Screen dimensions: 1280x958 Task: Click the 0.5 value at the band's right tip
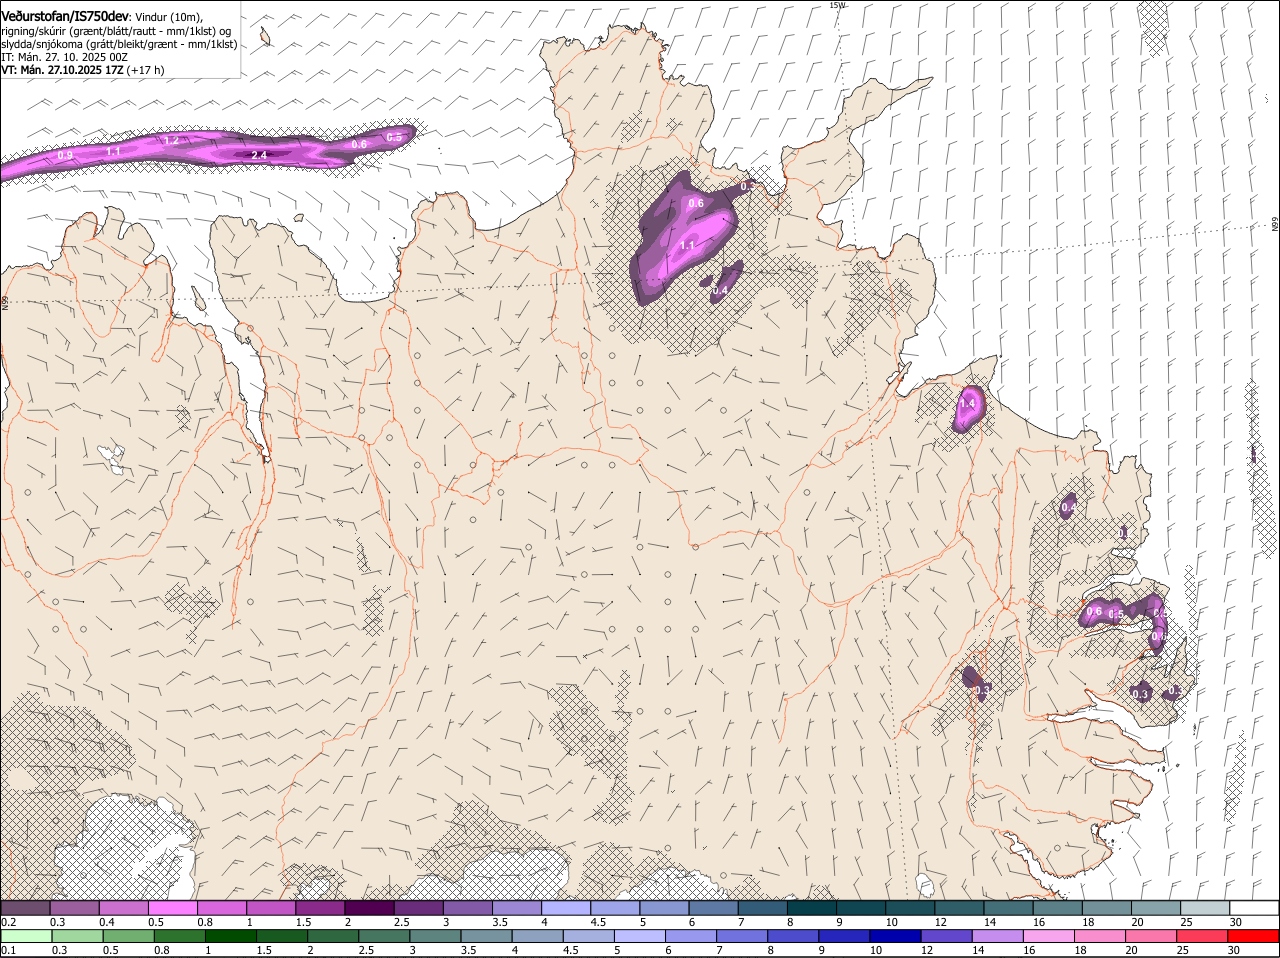pyautogui.click(x=394, y=137)
